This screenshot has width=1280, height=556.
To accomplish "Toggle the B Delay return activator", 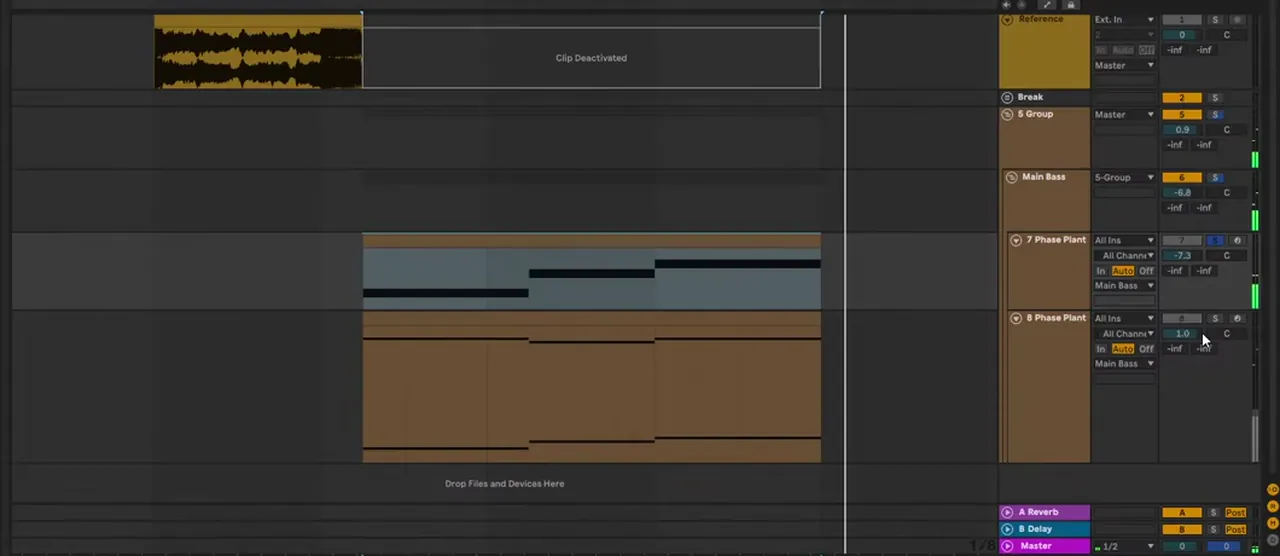I will coord(1182,530).
